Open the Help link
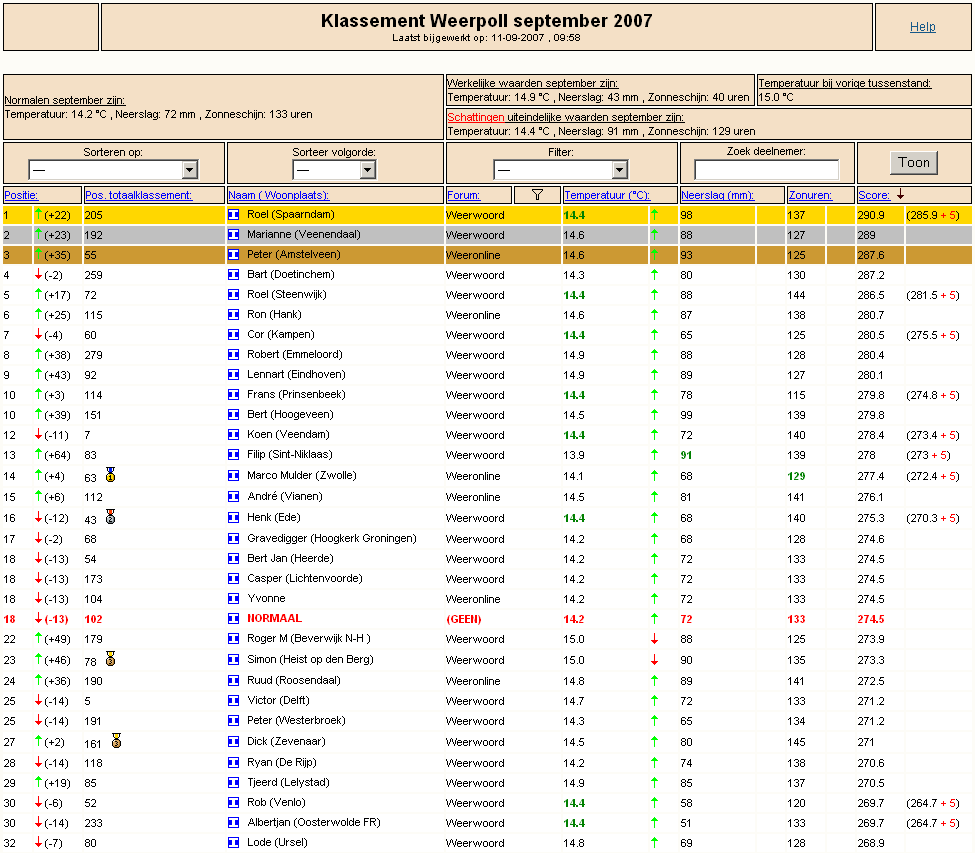Viewport: 975px width, 853px height. coord(922,27)
